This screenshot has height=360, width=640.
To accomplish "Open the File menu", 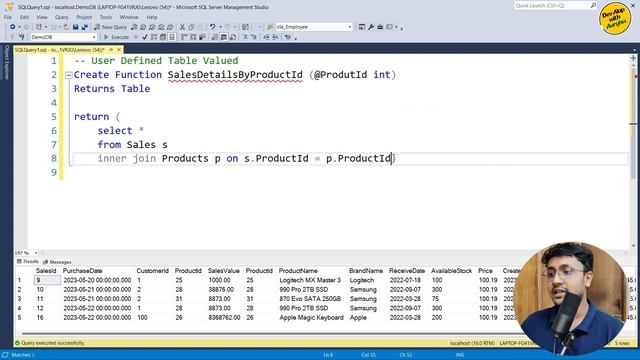I will [8, 17].
